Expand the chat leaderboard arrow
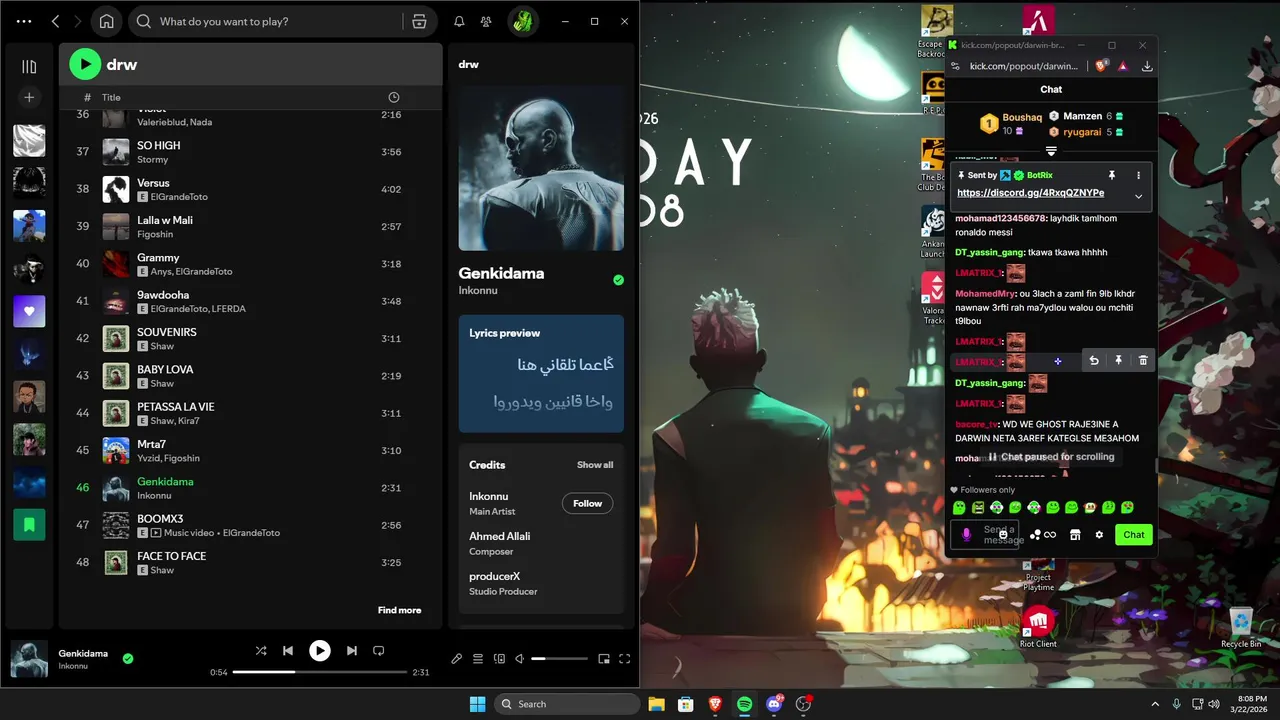Image resolution: width=1280 pixels, height=720 pixels. [1051, 151]
